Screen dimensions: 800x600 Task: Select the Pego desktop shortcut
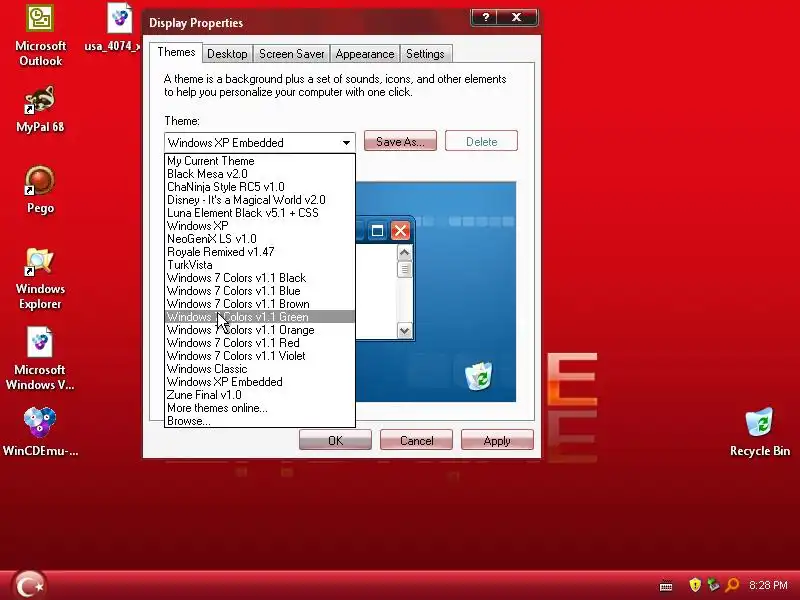click(40, 190)
